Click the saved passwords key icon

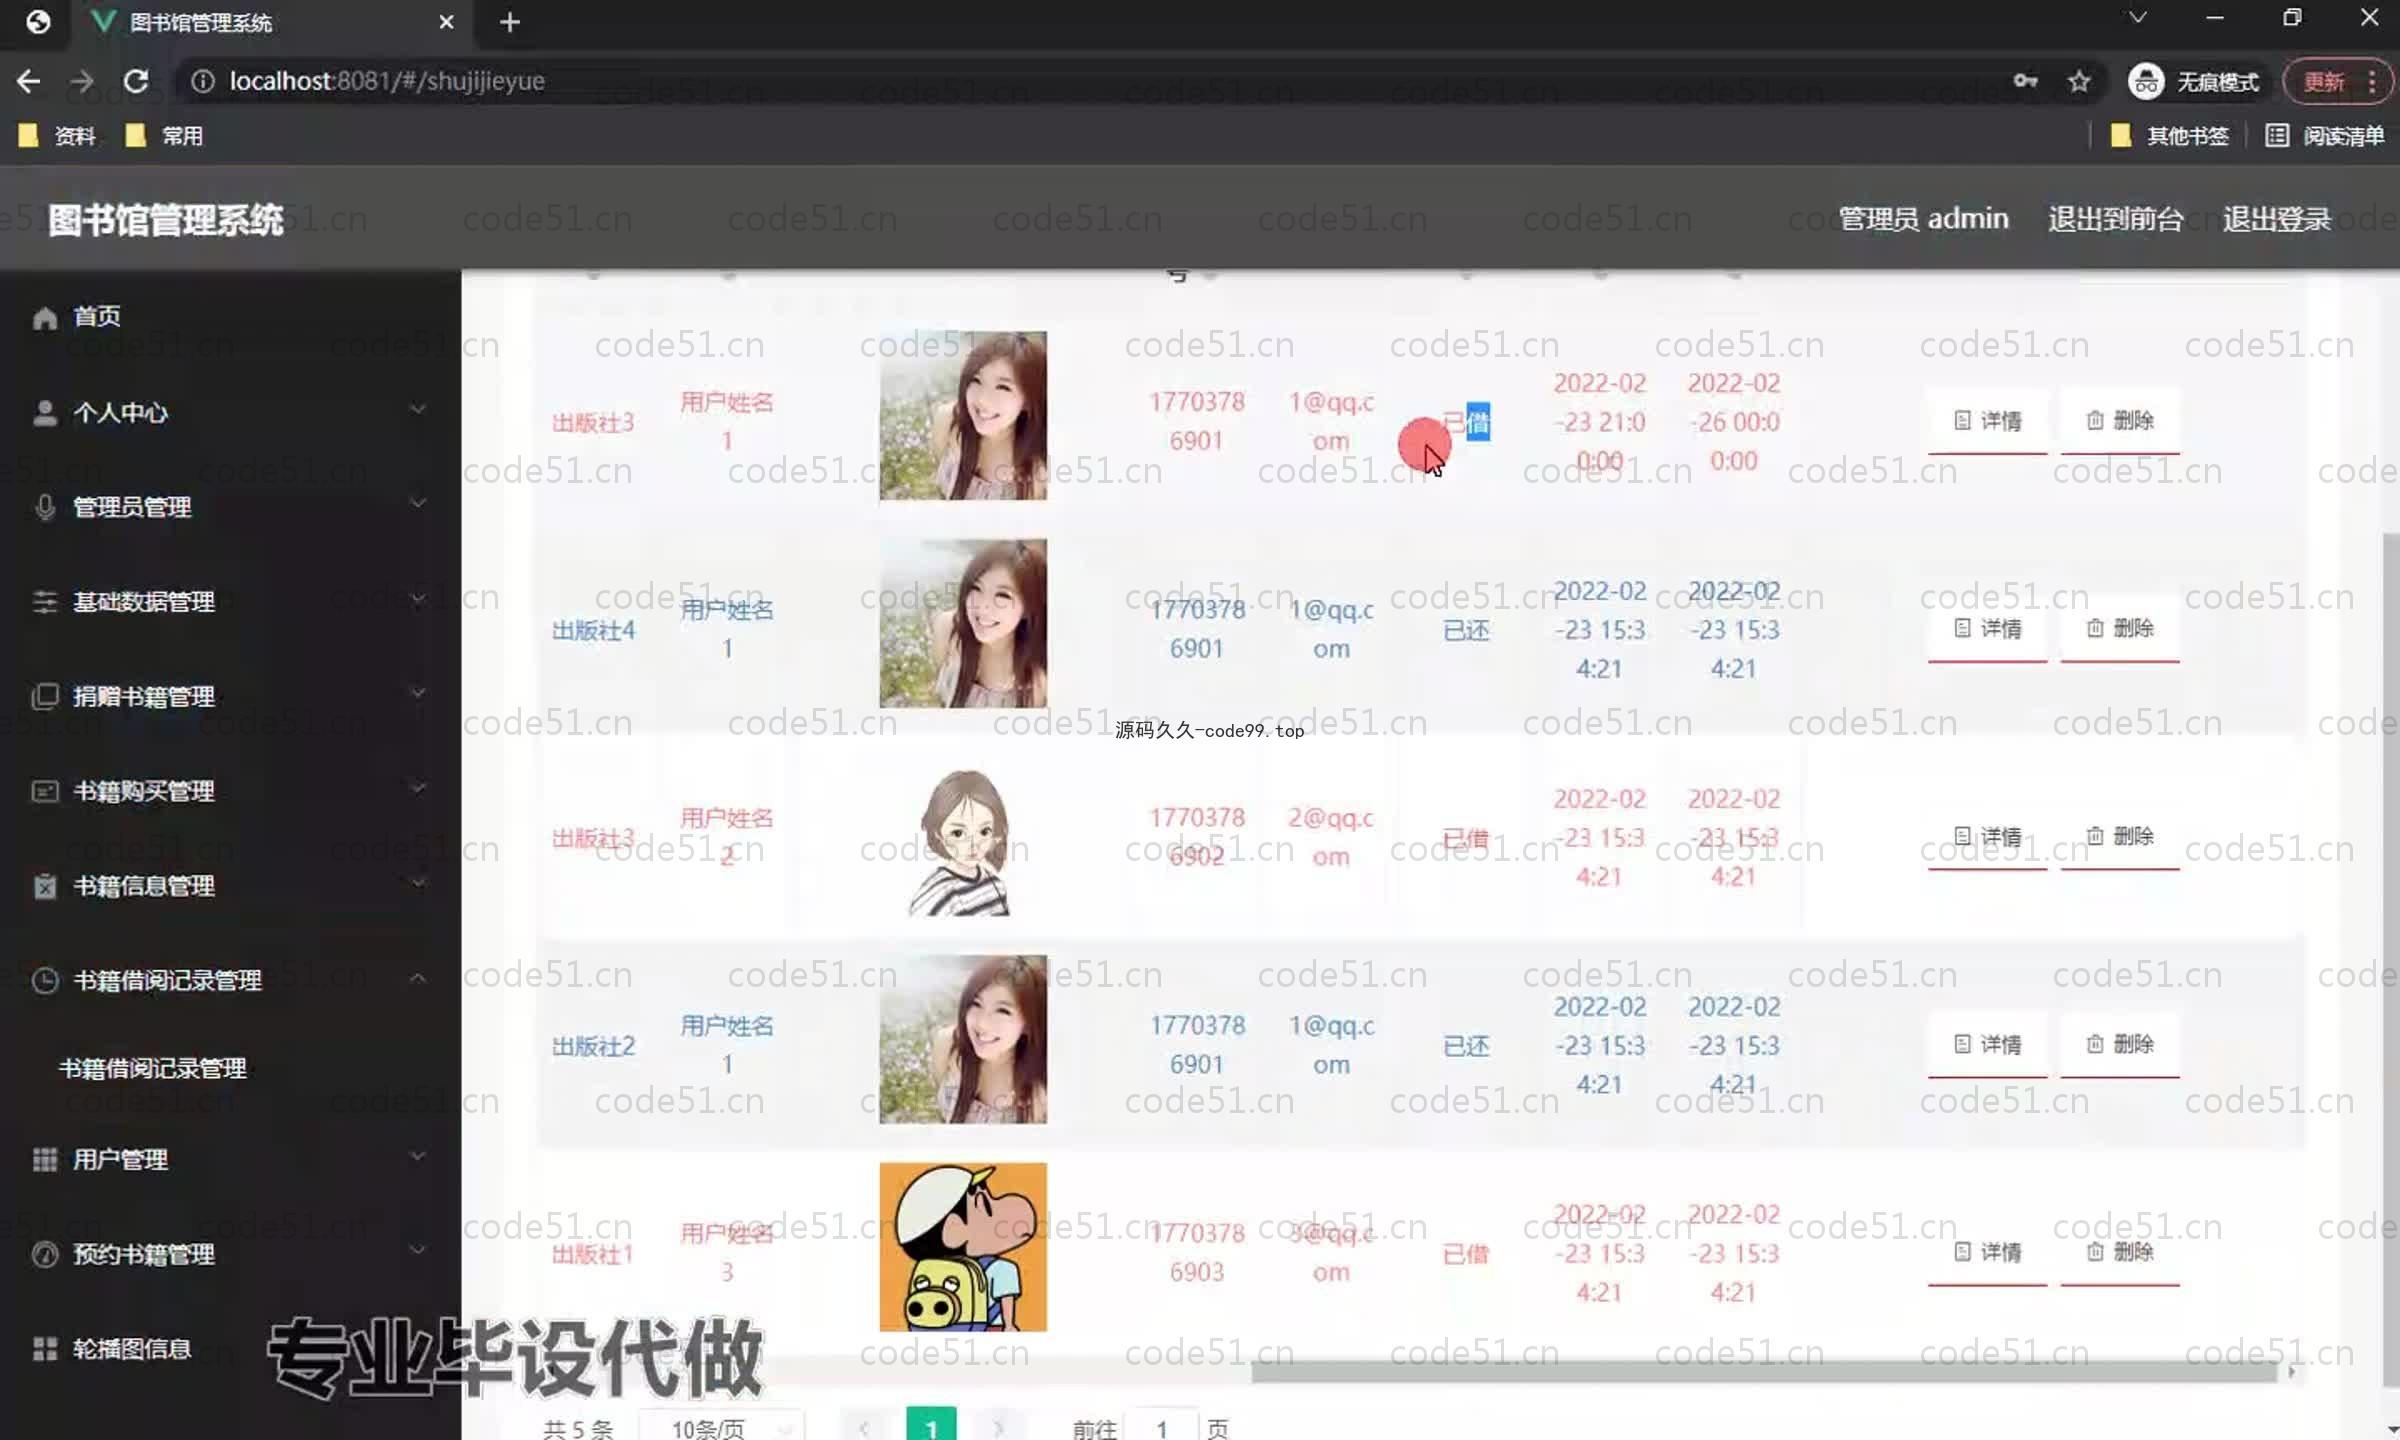coord(2025,81)
